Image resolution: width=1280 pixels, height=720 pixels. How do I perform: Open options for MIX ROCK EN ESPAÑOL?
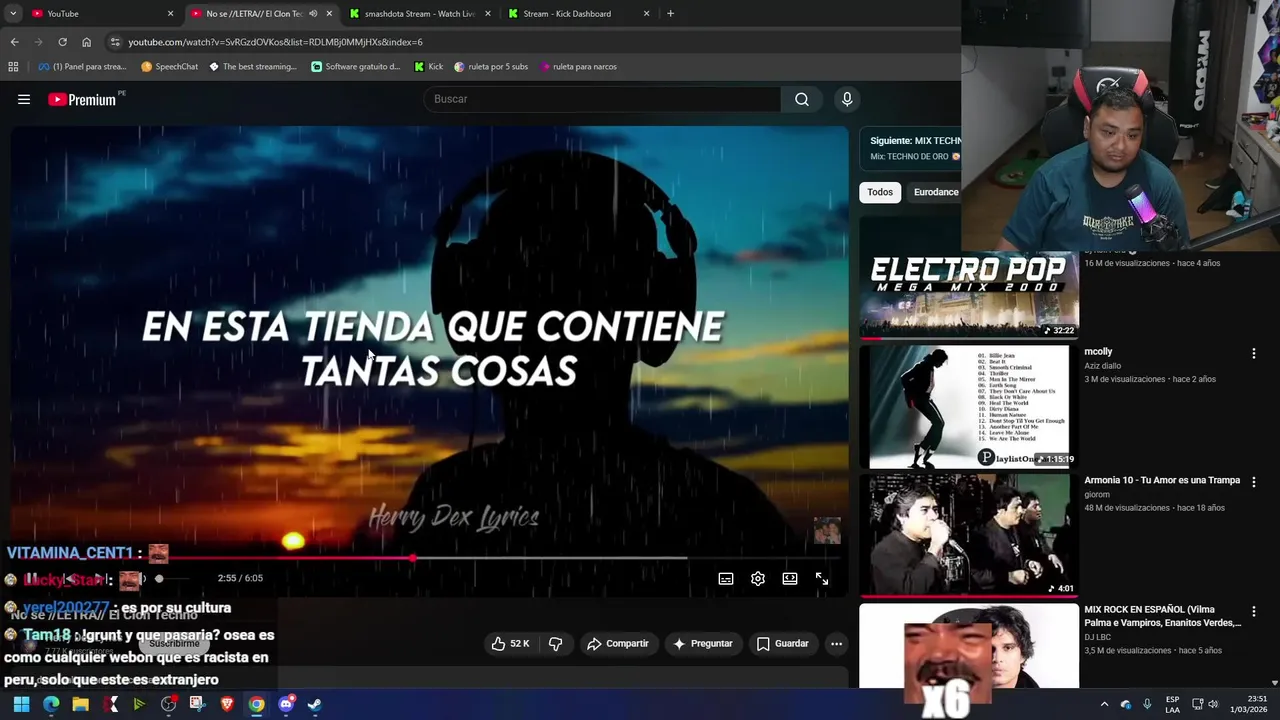coord(1254,611)
